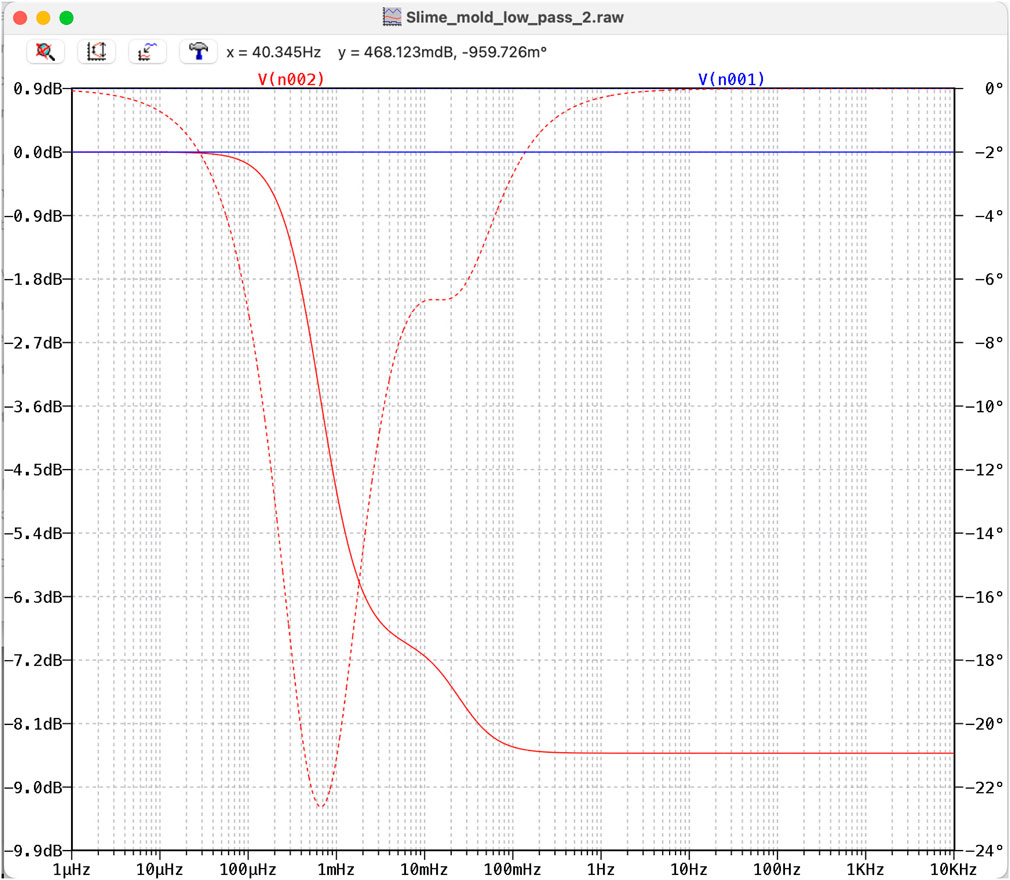Close the waveform window with red button

20,17
